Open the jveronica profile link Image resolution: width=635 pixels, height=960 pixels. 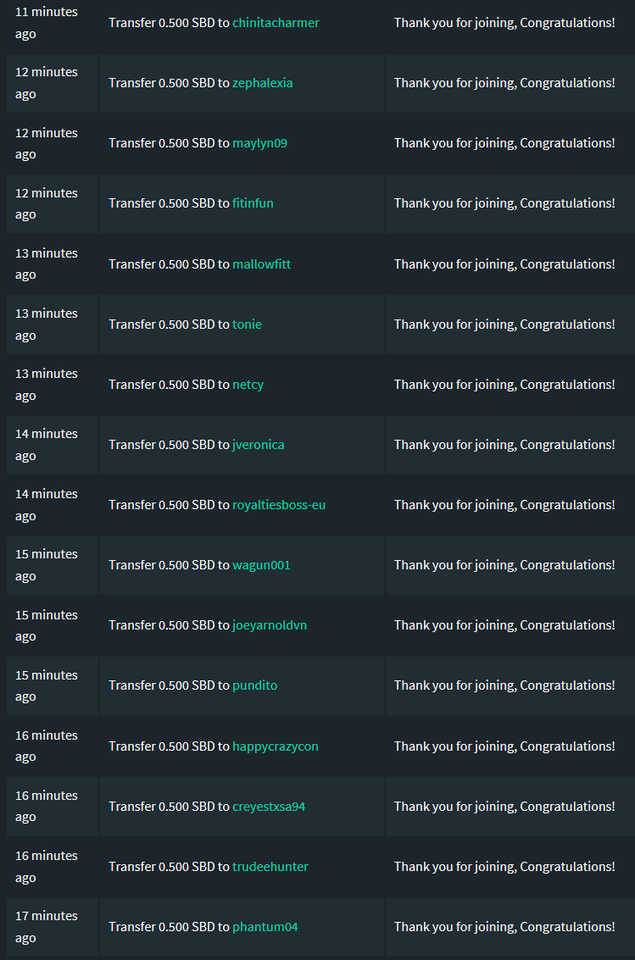coord(258,445)
